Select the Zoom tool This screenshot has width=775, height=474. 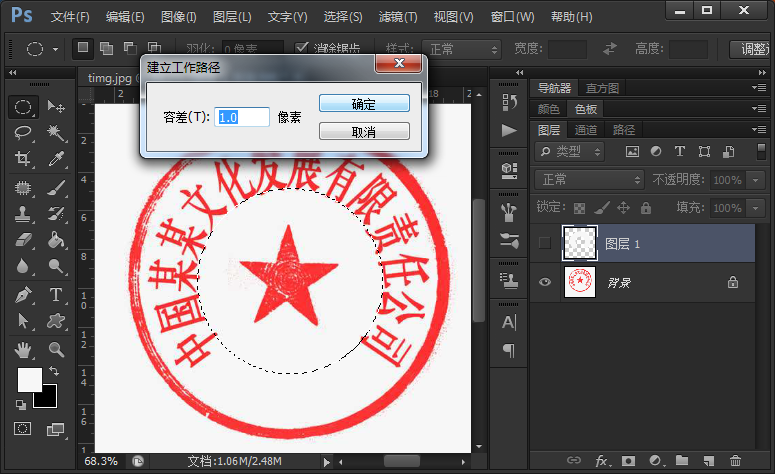[x=55, y=350]
